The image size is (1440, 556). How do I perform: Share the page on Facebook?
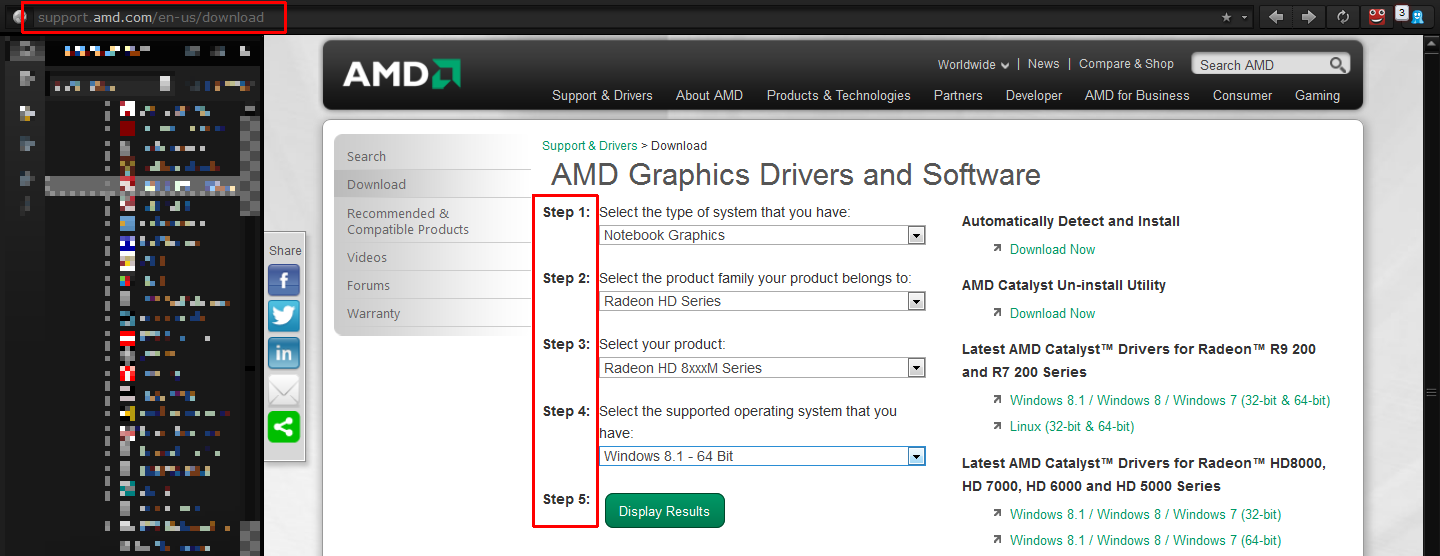pyautogui.click(x=284, y=280)
